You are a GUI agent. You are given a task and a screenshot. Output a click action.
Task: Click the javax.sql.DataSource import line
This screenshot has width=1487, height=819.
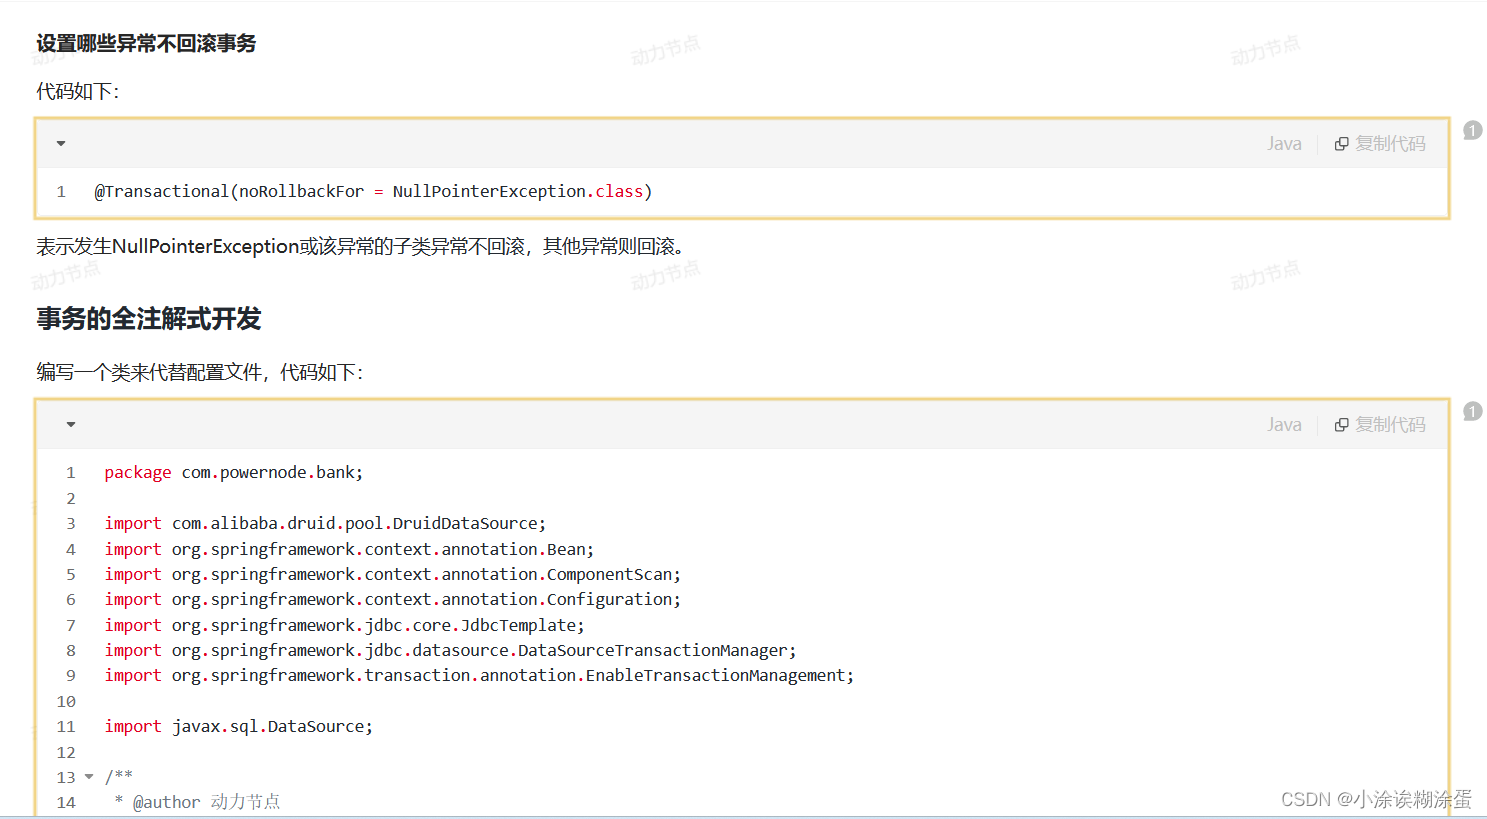click(238, 726)
